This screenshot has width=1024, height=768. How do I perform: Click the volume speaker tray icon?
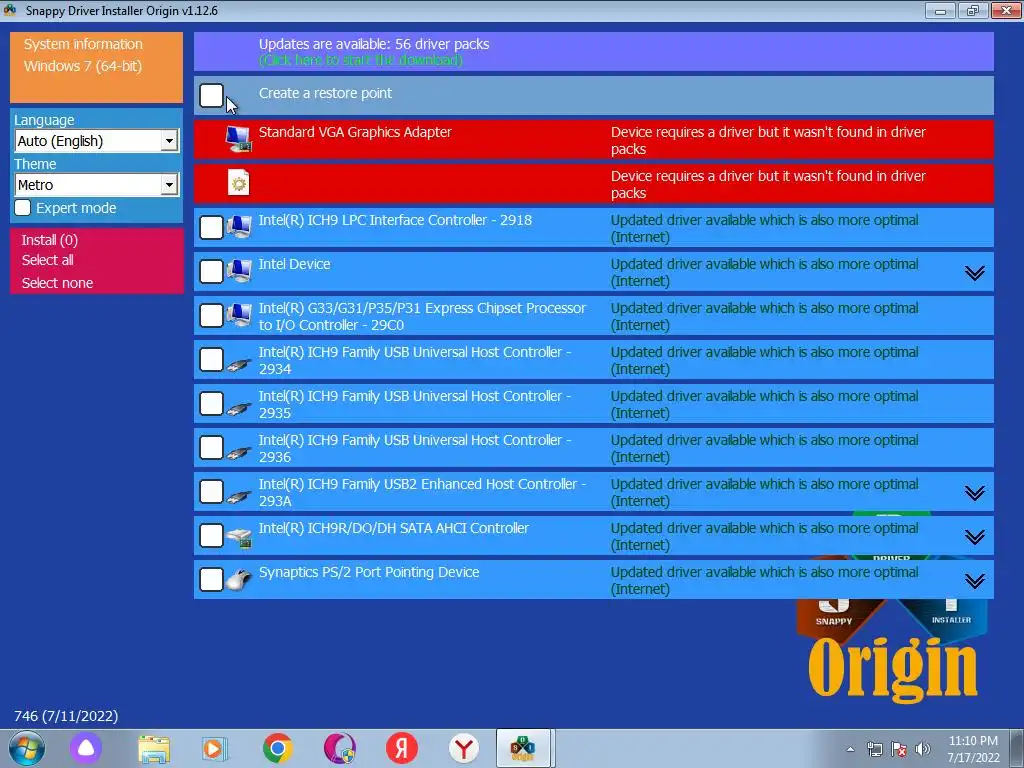[923, 749]
